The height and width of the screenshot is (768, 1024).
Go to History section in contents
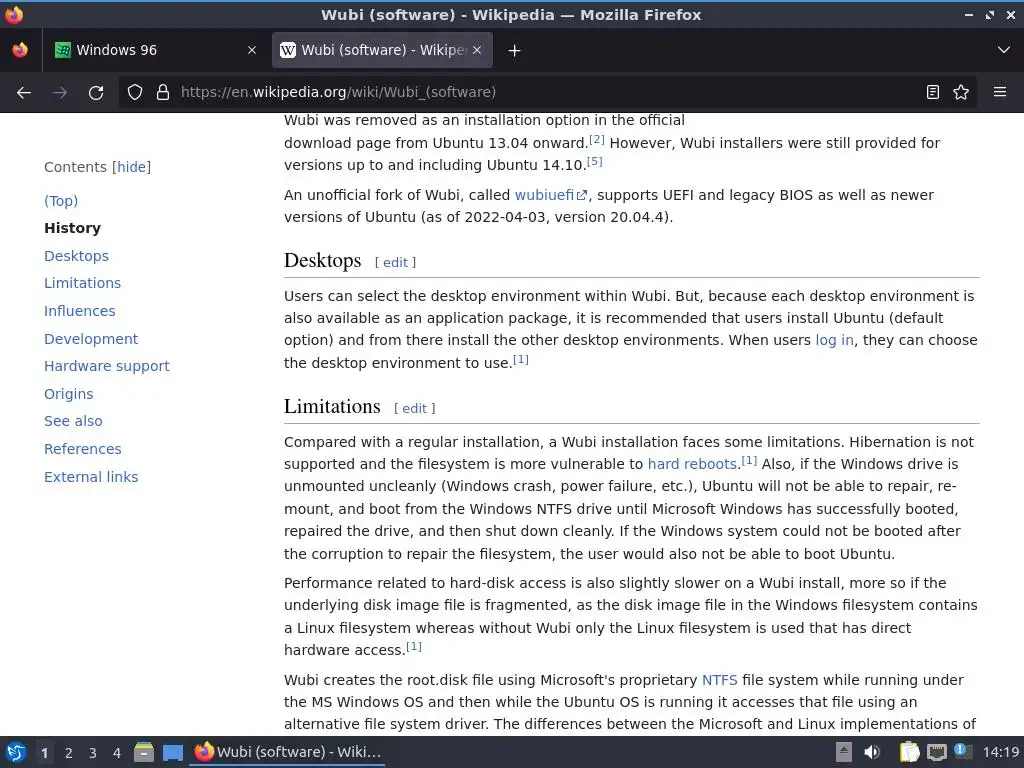point(72,228)
